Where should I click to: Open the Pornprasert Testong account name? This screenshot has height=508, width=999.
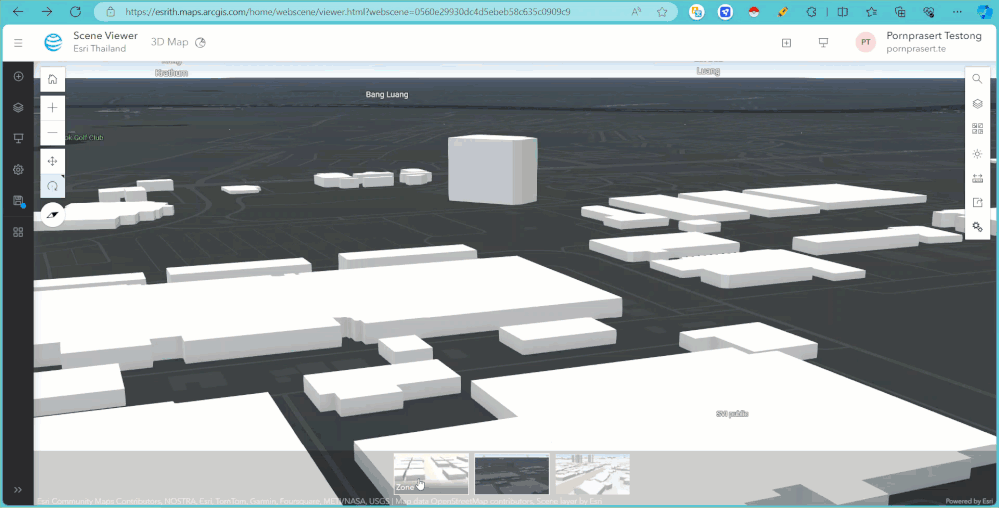(x=933, y=36)
